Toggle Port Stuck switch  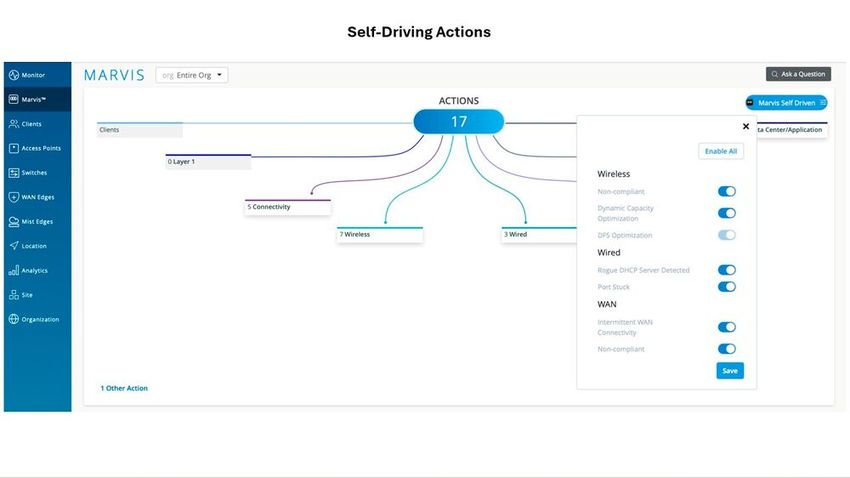(727, 287)
